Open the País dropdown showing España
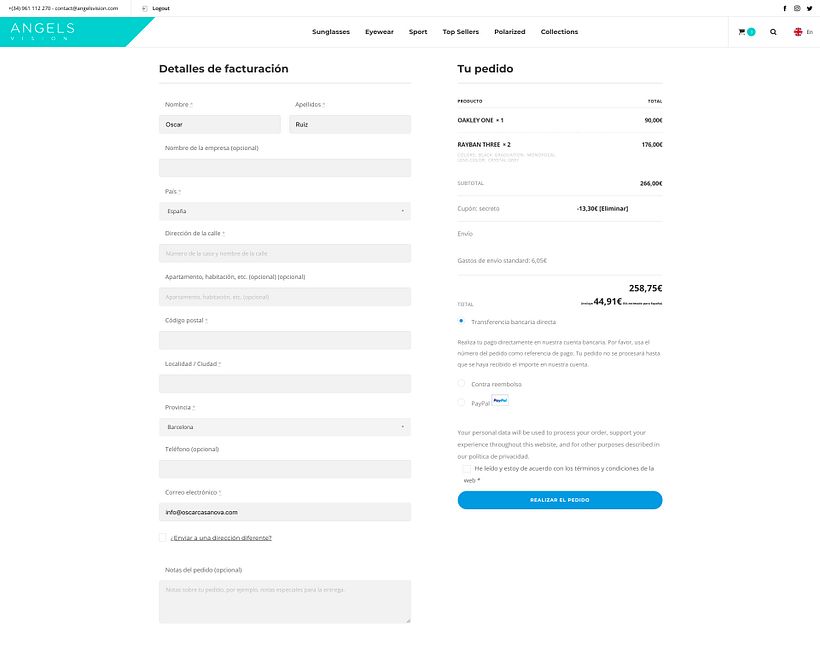 coord(285,211)
